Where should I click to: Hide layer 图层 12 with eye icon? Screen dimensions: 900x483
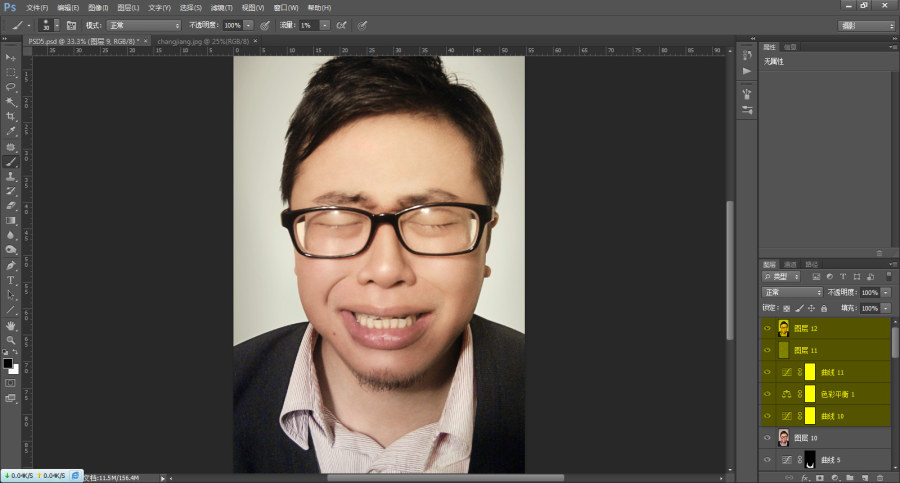767,329
